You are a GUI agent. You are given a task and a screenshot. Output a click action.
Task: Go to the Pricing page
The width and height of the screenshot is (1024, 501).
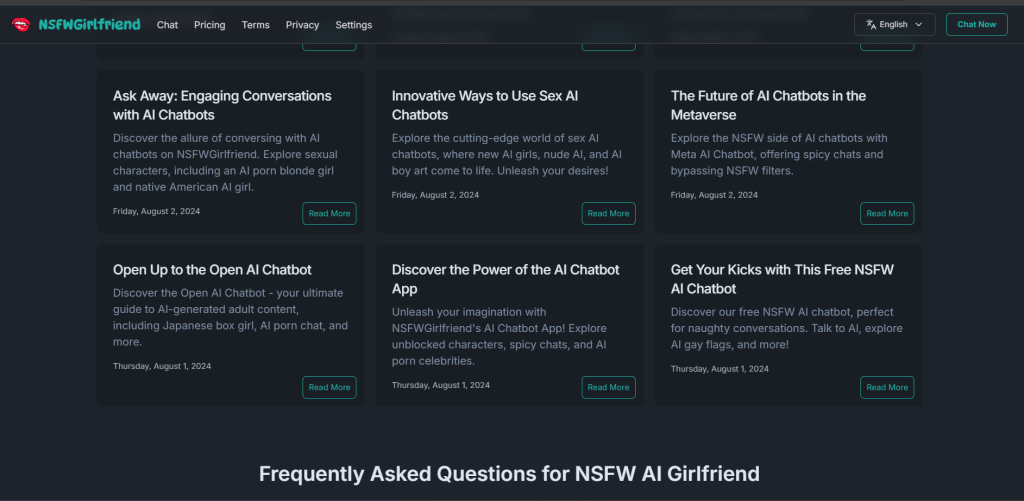point(209,25)
